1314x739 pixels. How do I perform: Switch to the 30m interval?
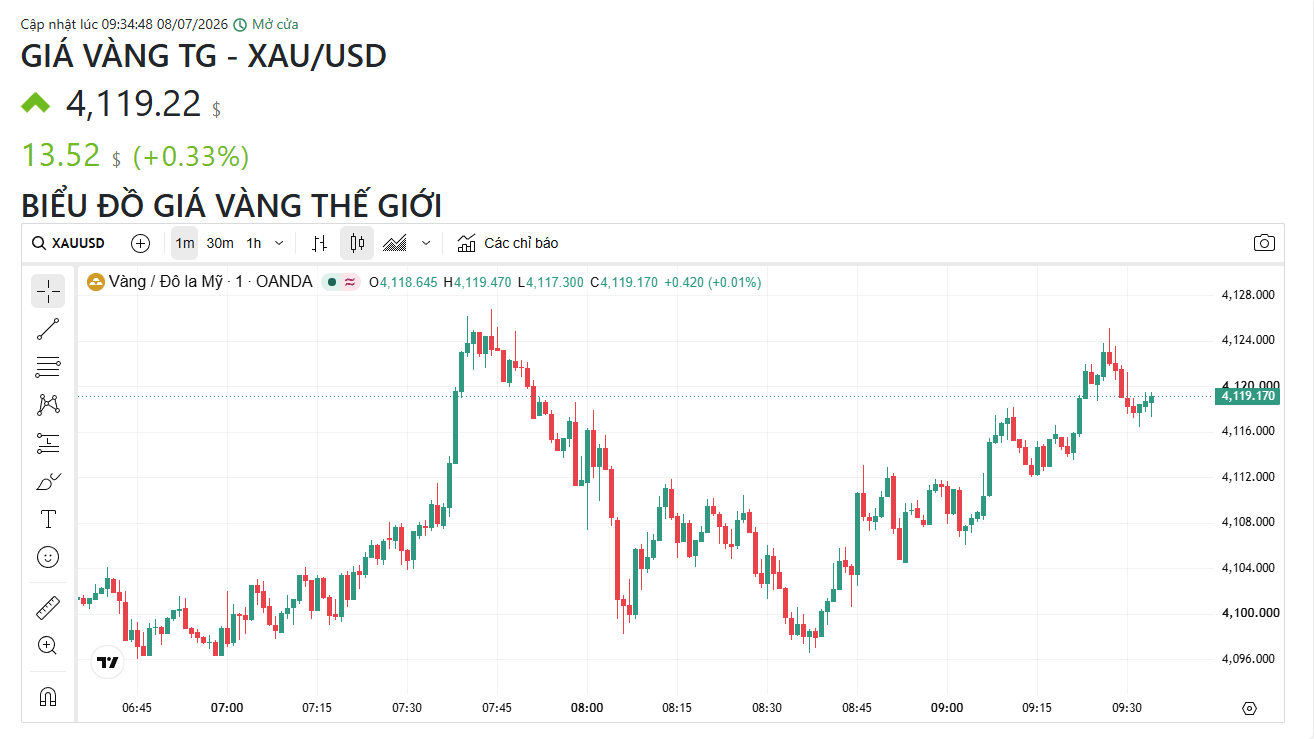(x=220, y=243)
